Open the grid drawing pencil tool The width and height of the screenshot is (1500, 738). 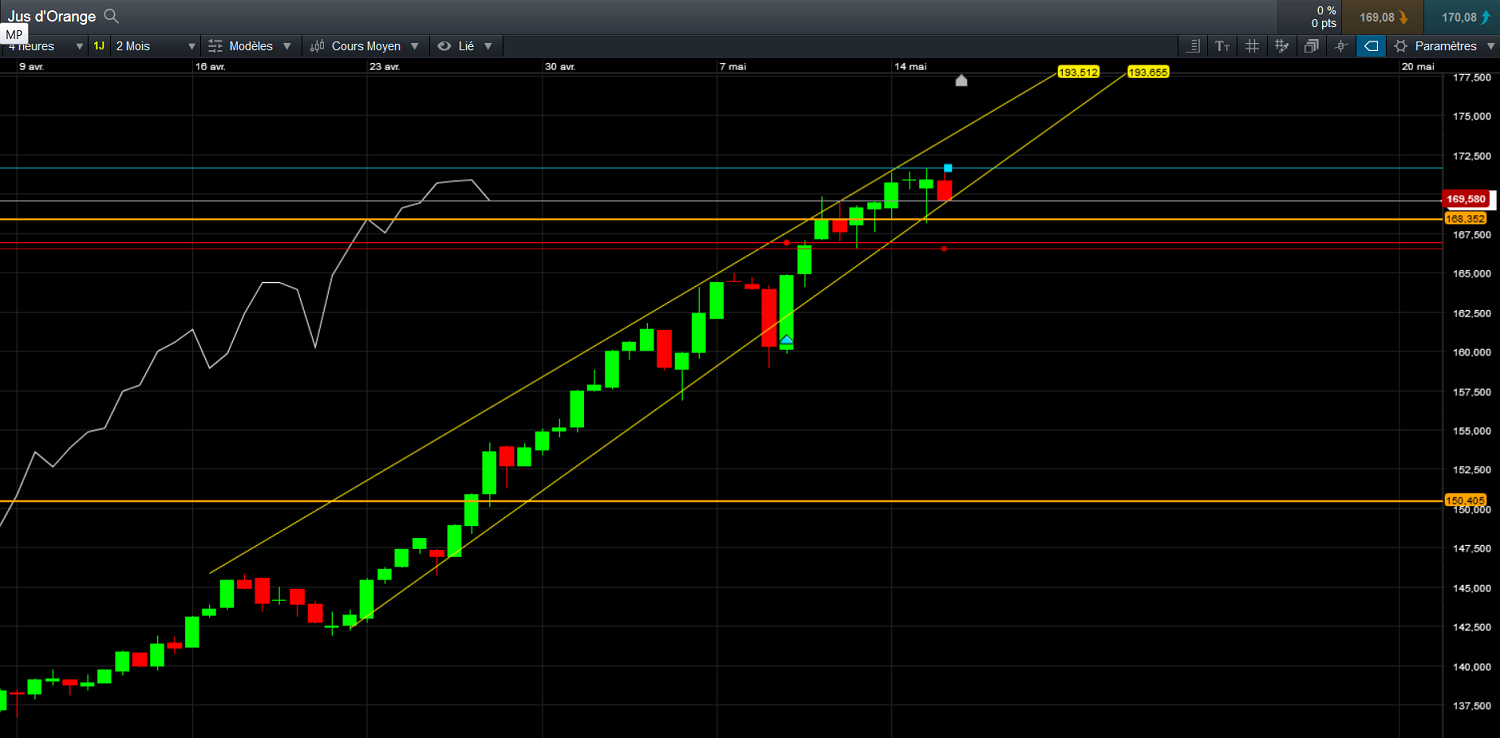coord(1282,46)
